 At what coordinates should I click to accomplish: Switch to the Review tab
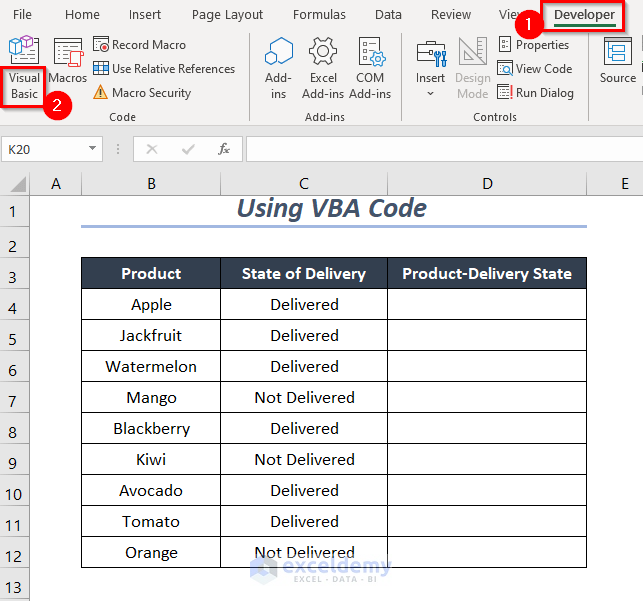click(x=451, y=15)
